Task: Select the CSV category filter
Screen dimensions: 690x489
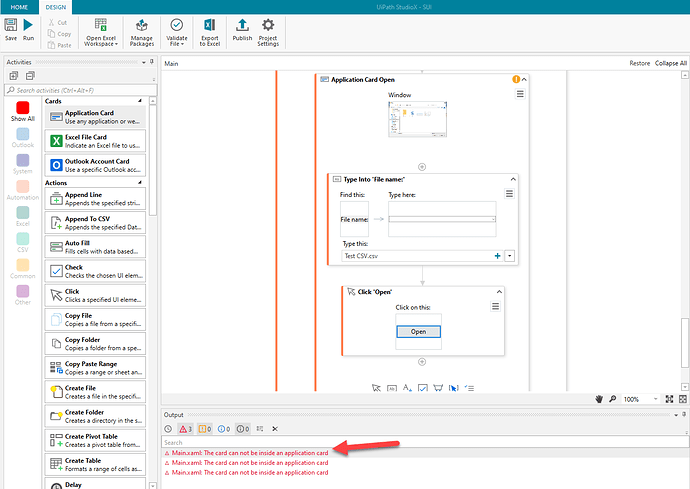Action: pos(23,243)
